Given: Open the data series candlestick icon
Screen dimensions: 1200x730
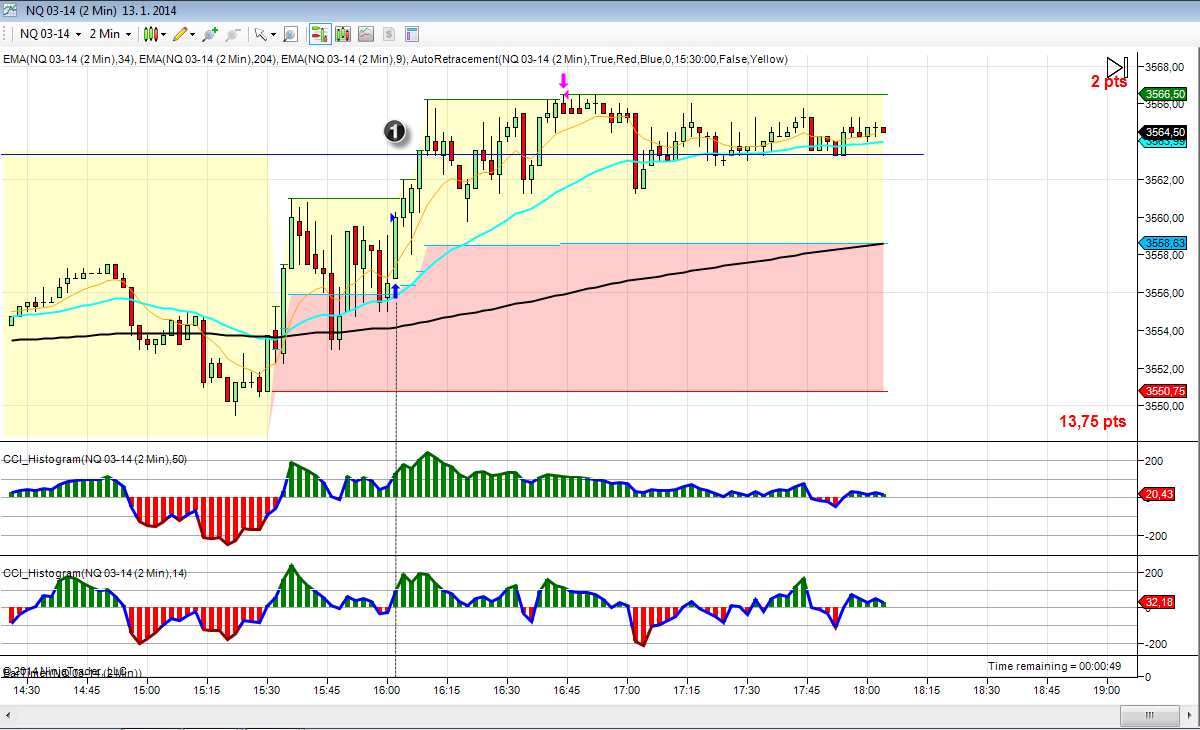Looking at the screenshot, I should pos(343,34).
